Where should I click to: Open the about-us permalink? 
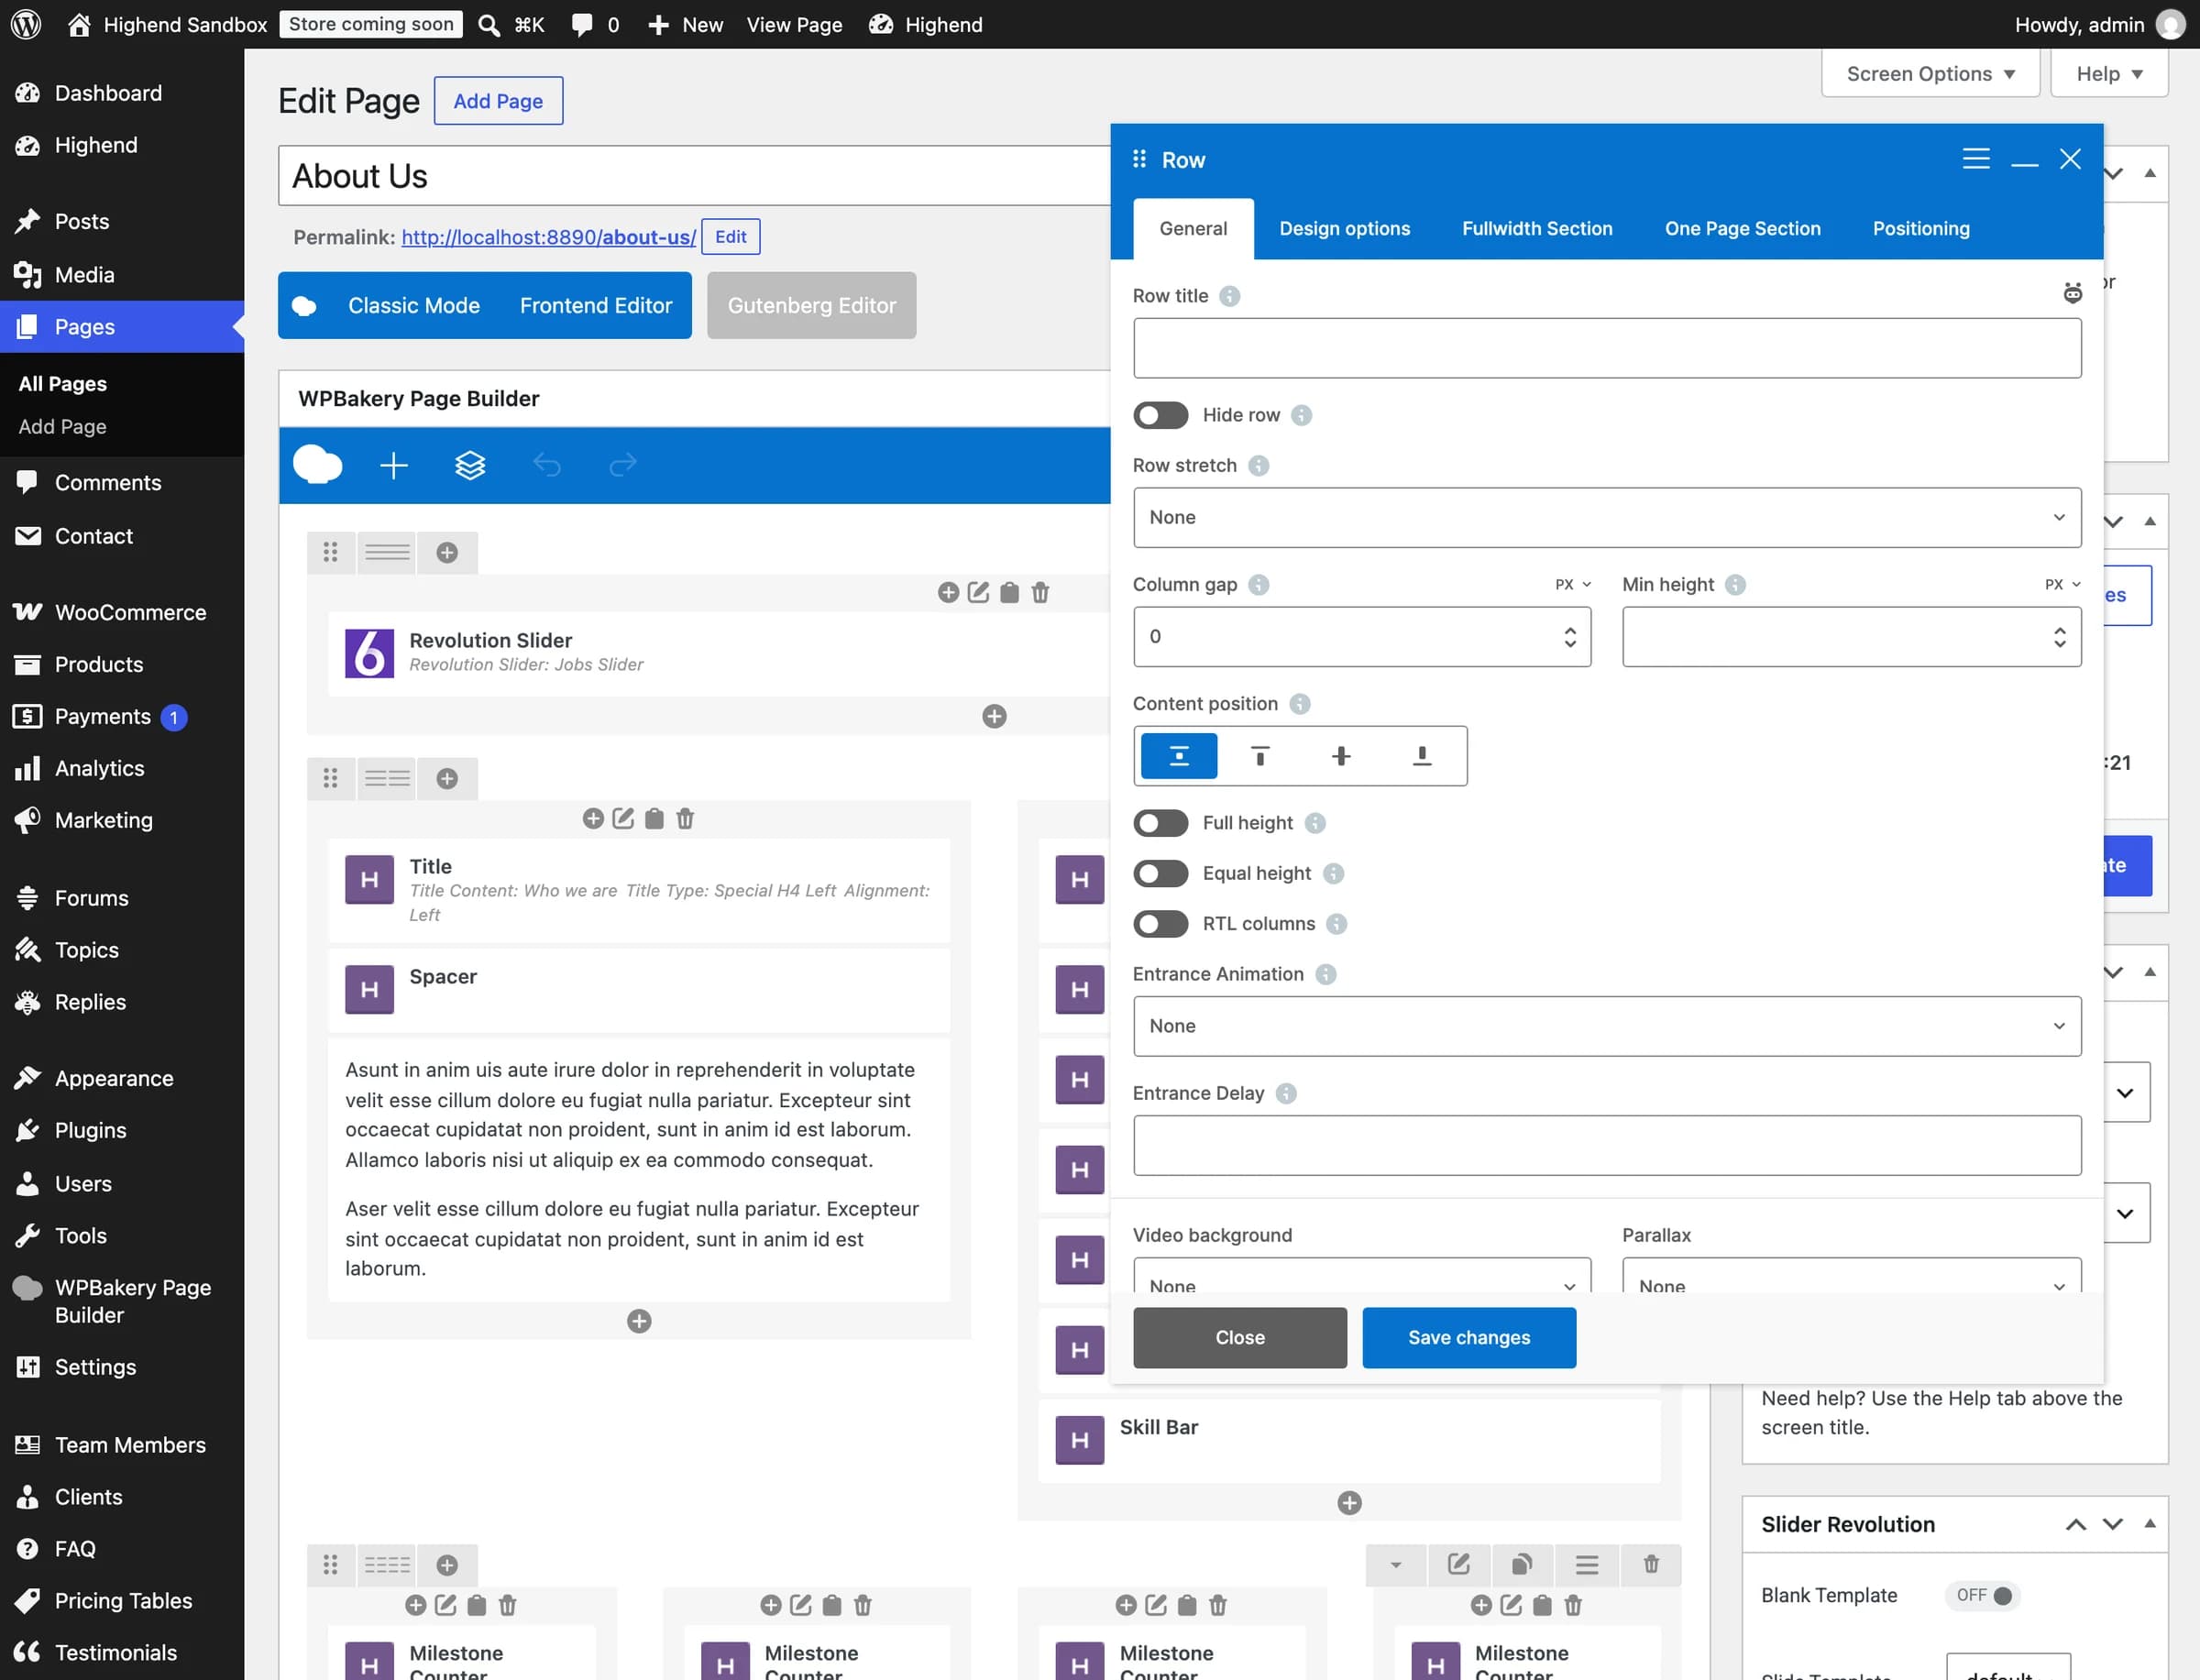549,237
